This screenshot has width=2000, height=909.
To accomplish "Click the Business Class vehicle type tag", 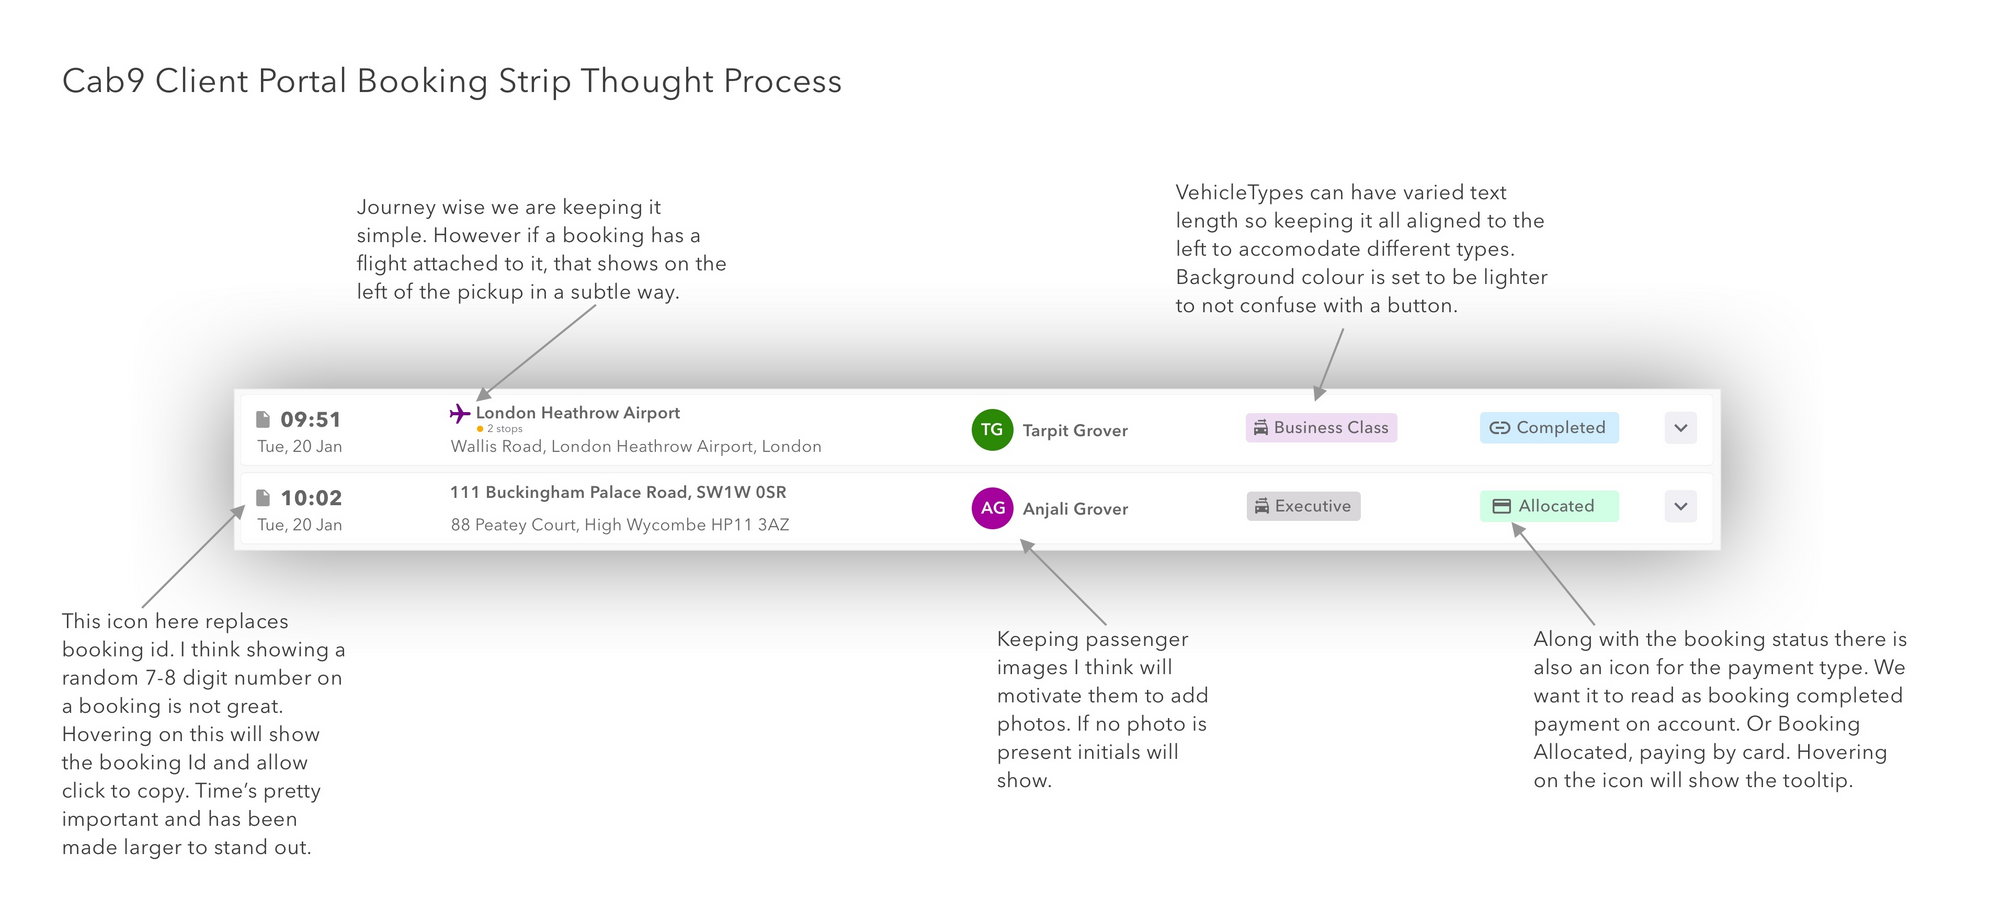I will [x=1321, y=428].
